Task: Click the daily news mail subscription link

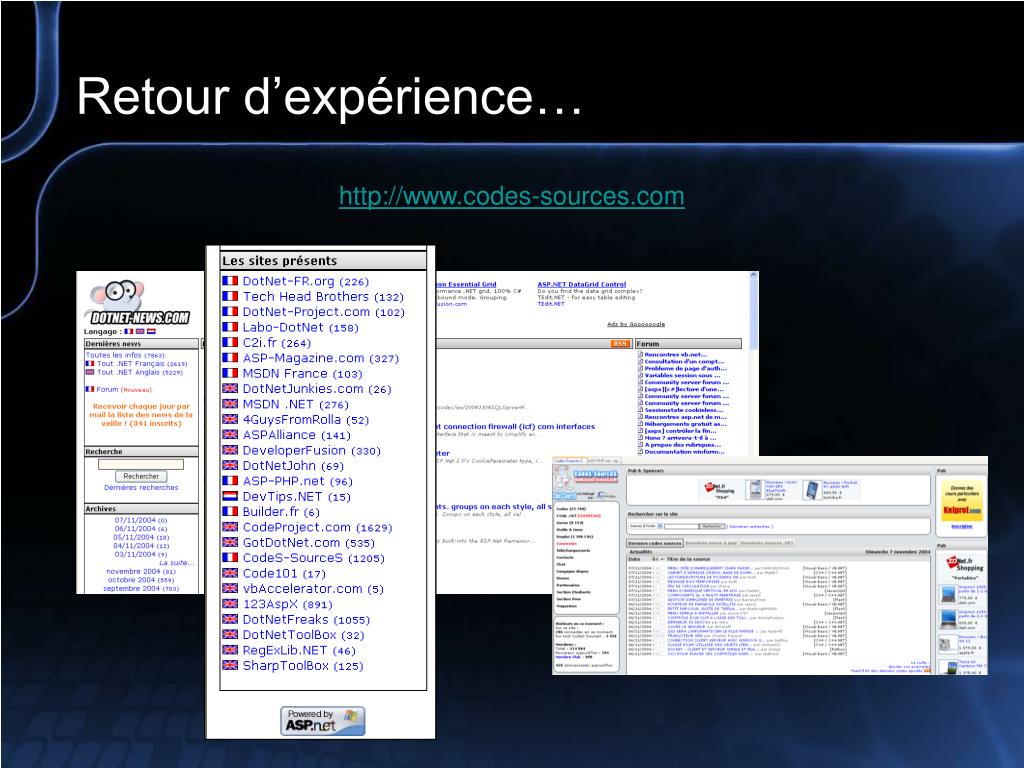Action: click(141, 415)
